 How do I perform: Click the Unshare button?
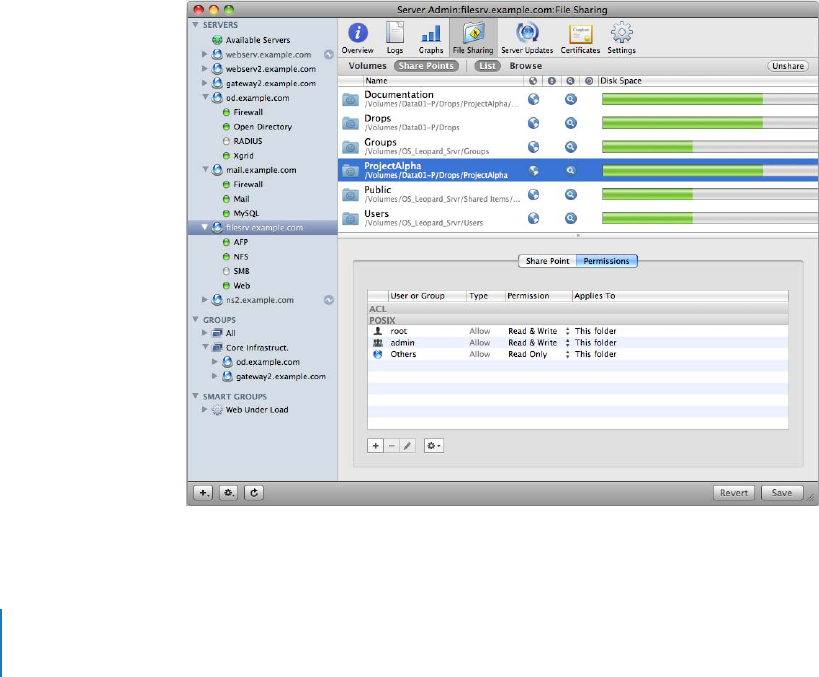[788, 66]
